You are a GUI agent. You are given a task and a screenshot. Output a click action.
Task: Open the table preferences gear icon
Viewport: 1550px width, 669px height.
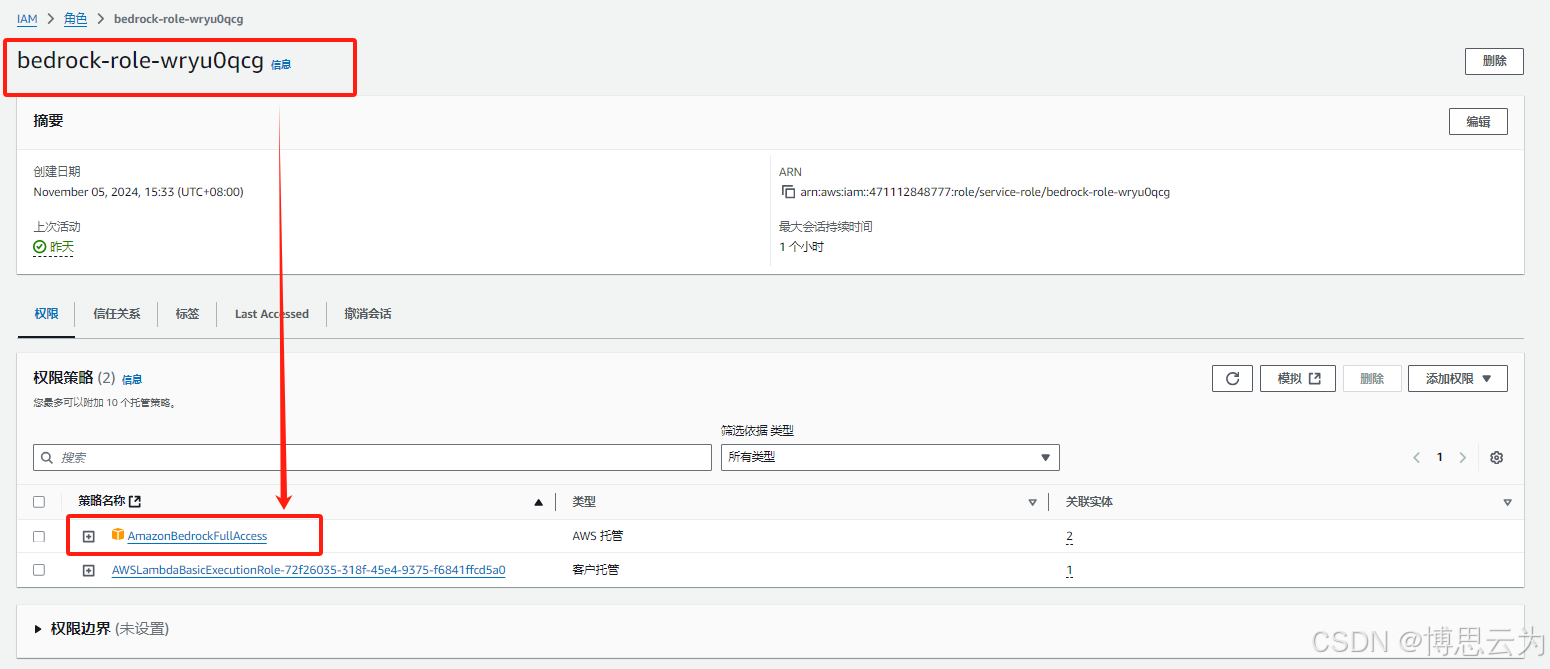1496,457
